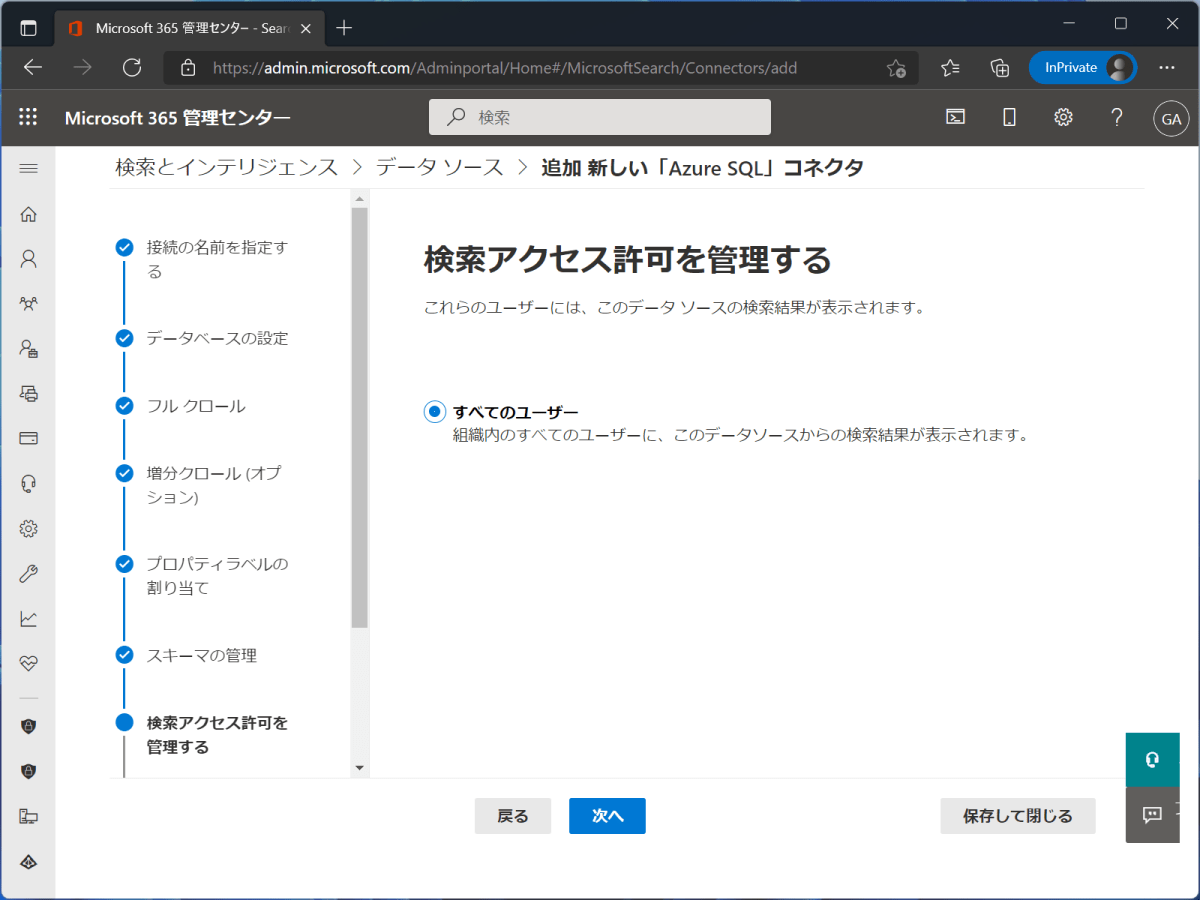This screenshot has width=1200, height=900.
Task: Open Resources icon in left sidebar
Action: (x=28, y=393)
